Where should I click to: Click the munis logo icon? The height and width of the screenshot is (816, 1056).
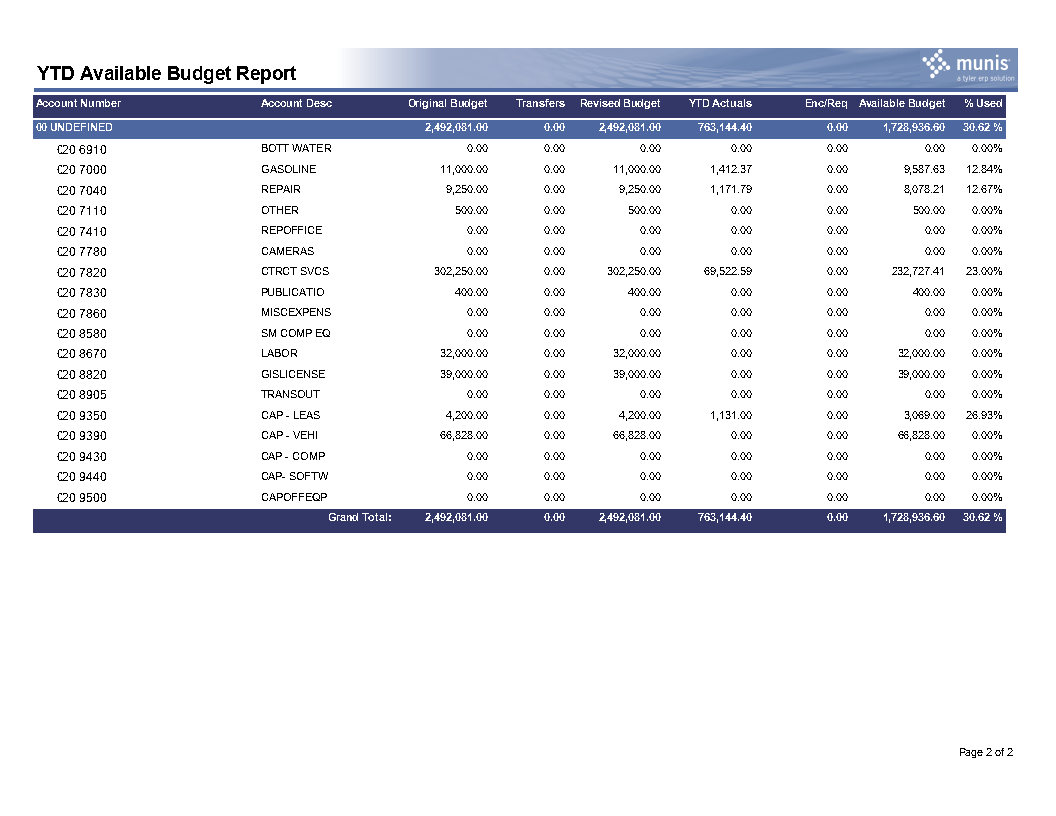click(x=935, y=64)
